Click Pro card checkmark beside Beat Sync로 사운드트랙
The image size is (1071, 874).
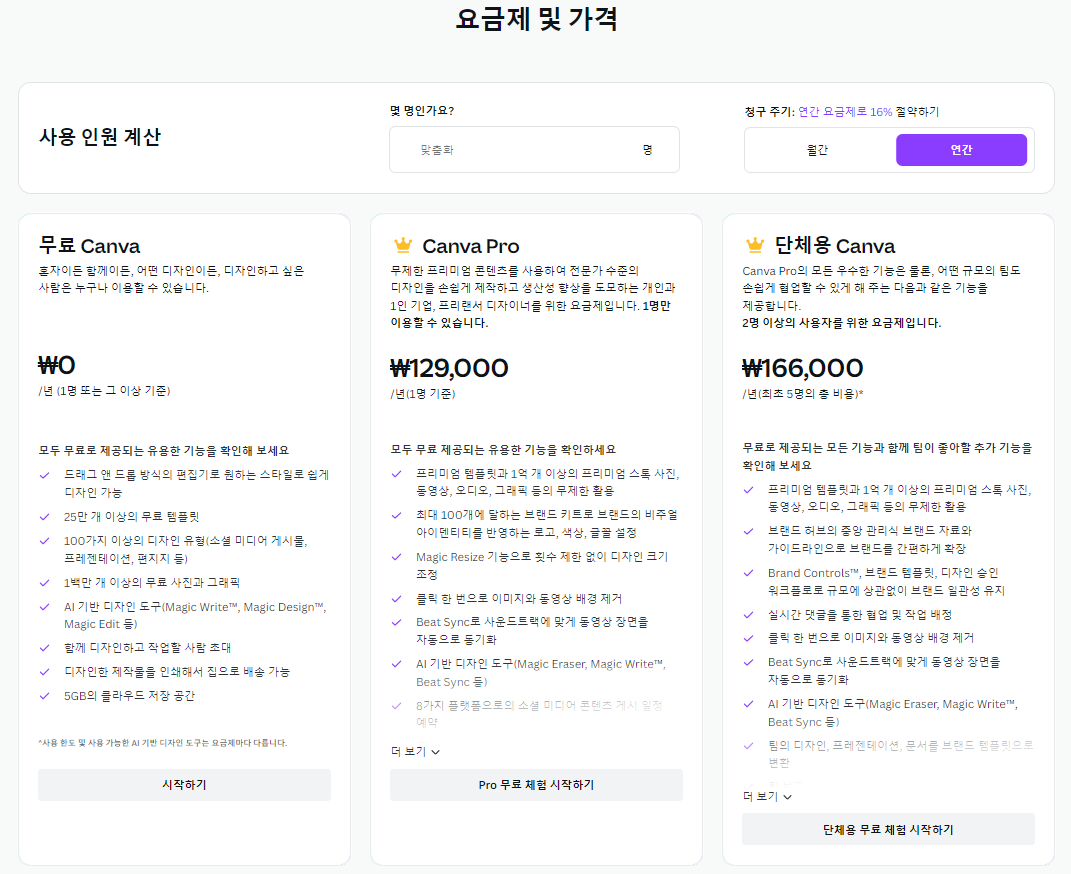[397, 622]
